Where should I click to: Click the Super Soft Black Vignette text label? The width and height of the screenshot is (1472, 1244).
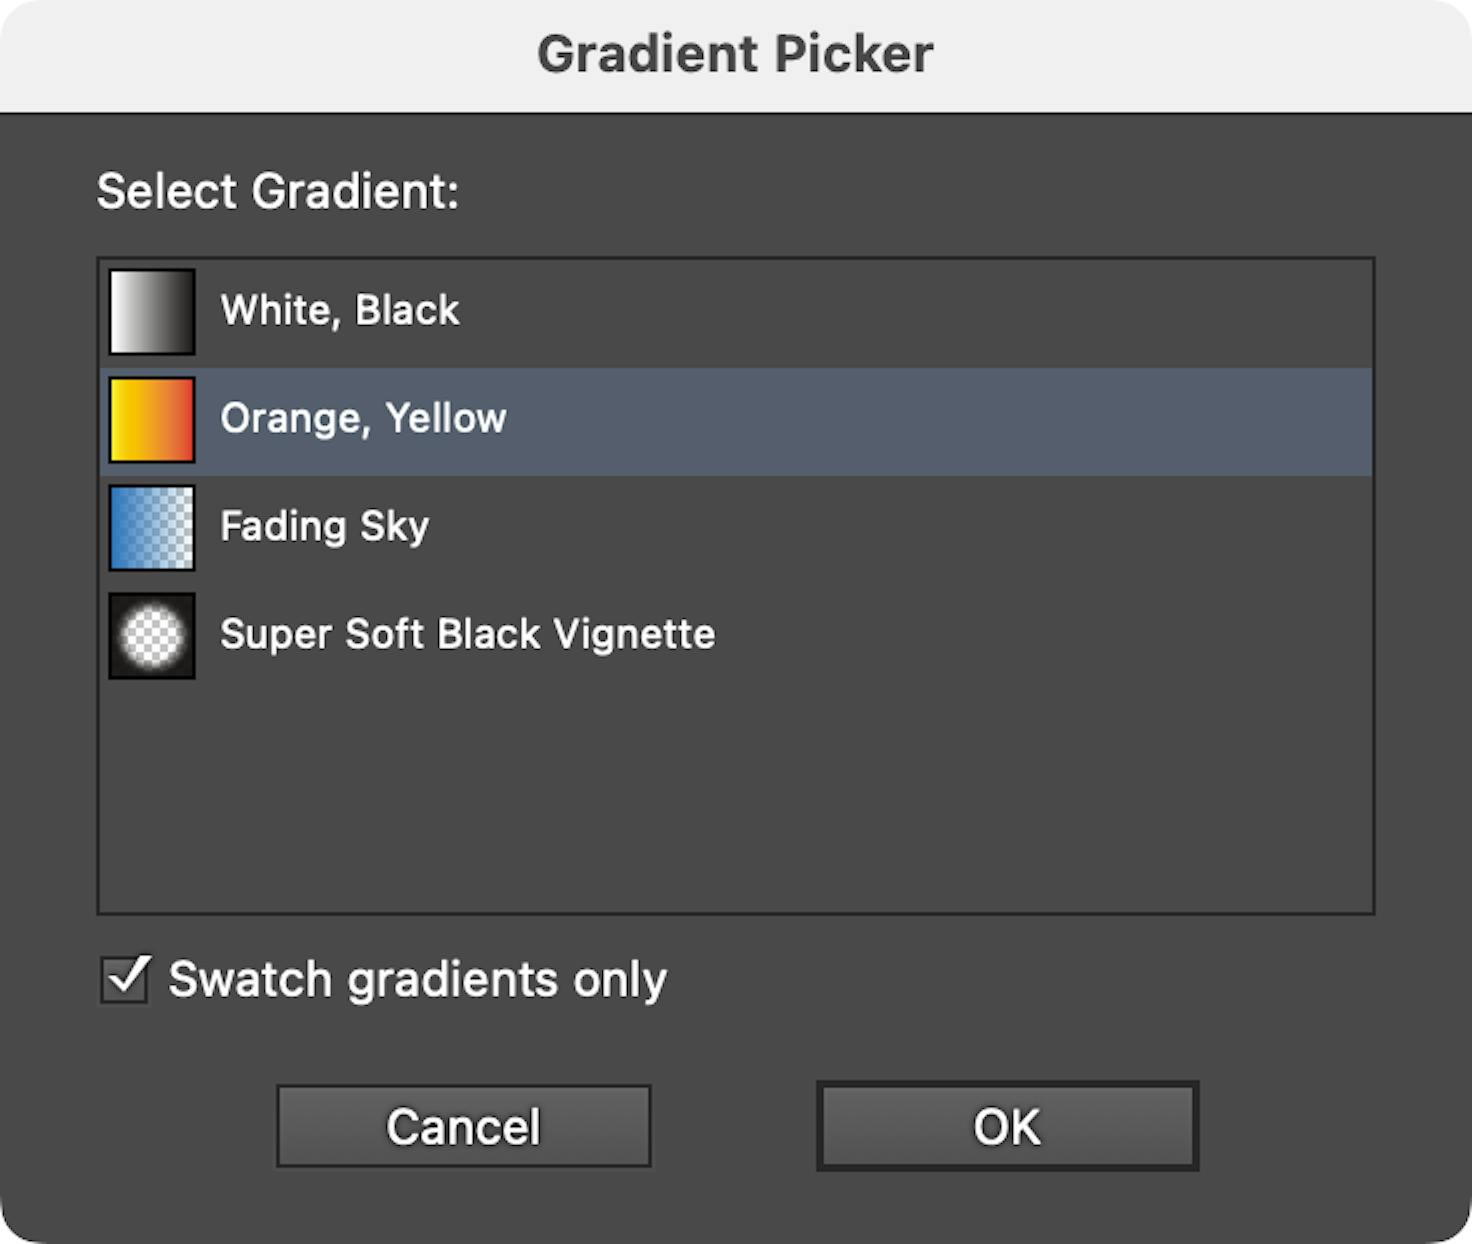click(x=469, y=634)
